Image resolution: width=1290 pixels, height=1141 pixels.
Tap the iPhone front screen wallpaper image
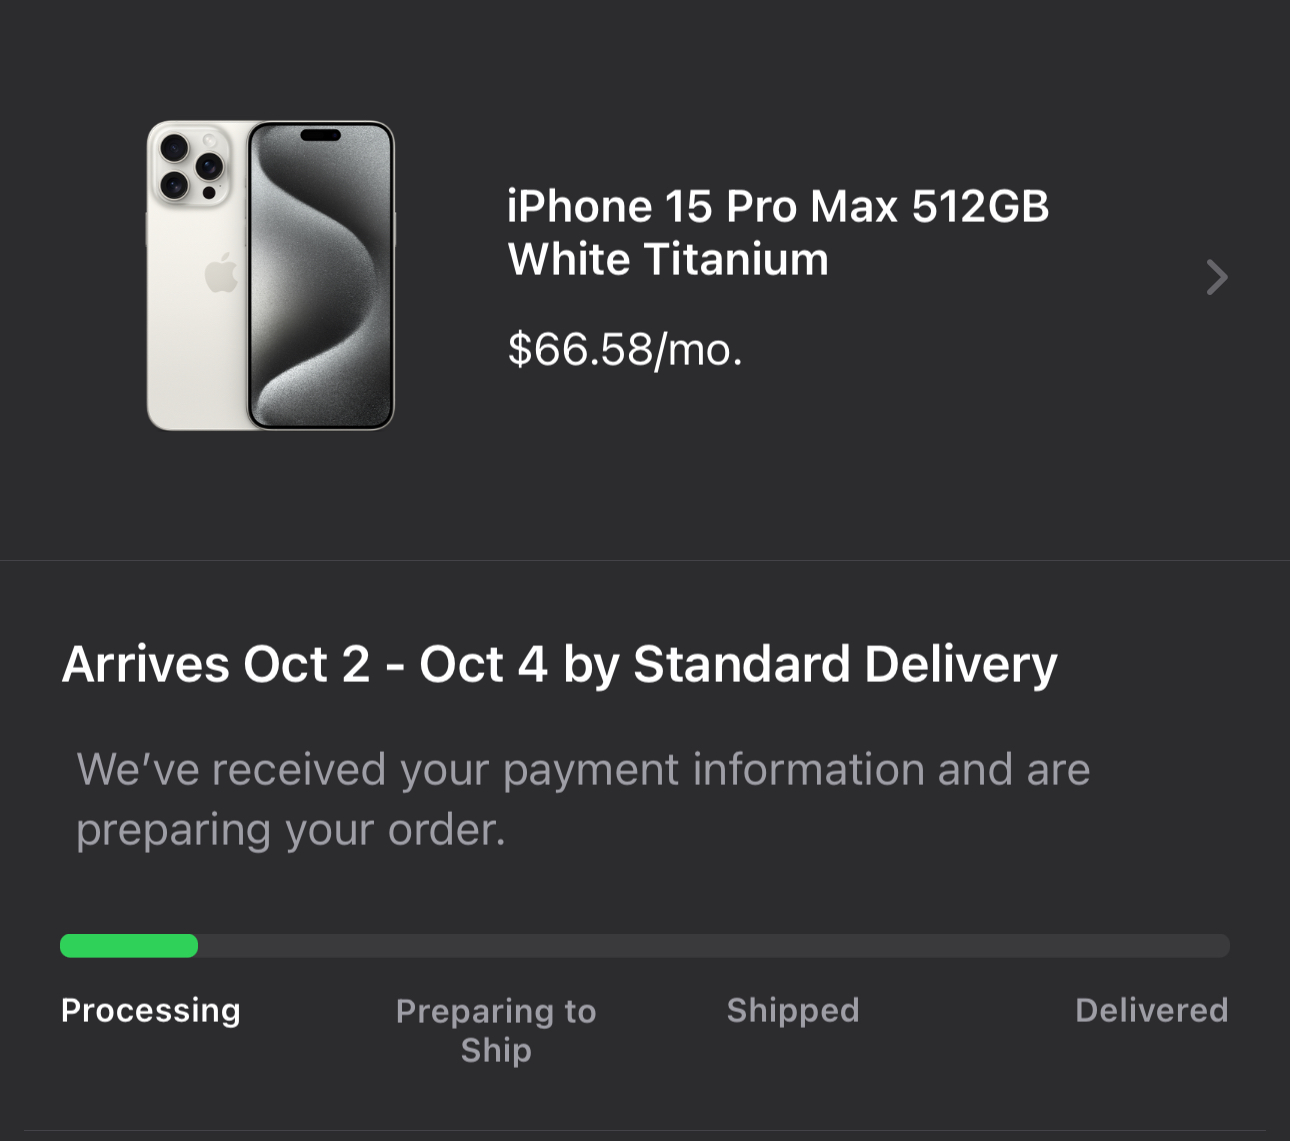point(320,290)
